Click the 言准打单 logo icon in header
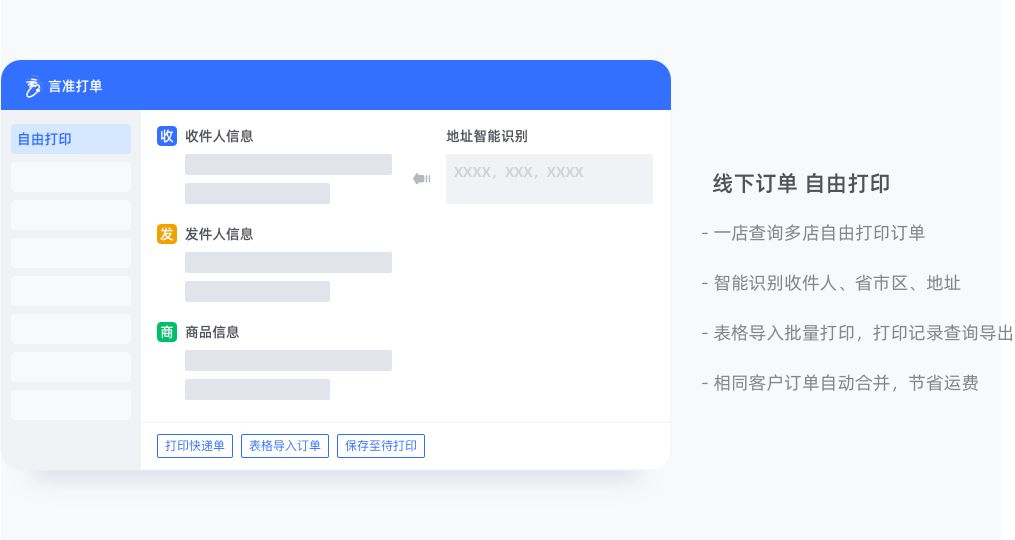The width and height of the screenshot is (1015, 540). pyautogui.click(x=32, y=87)
